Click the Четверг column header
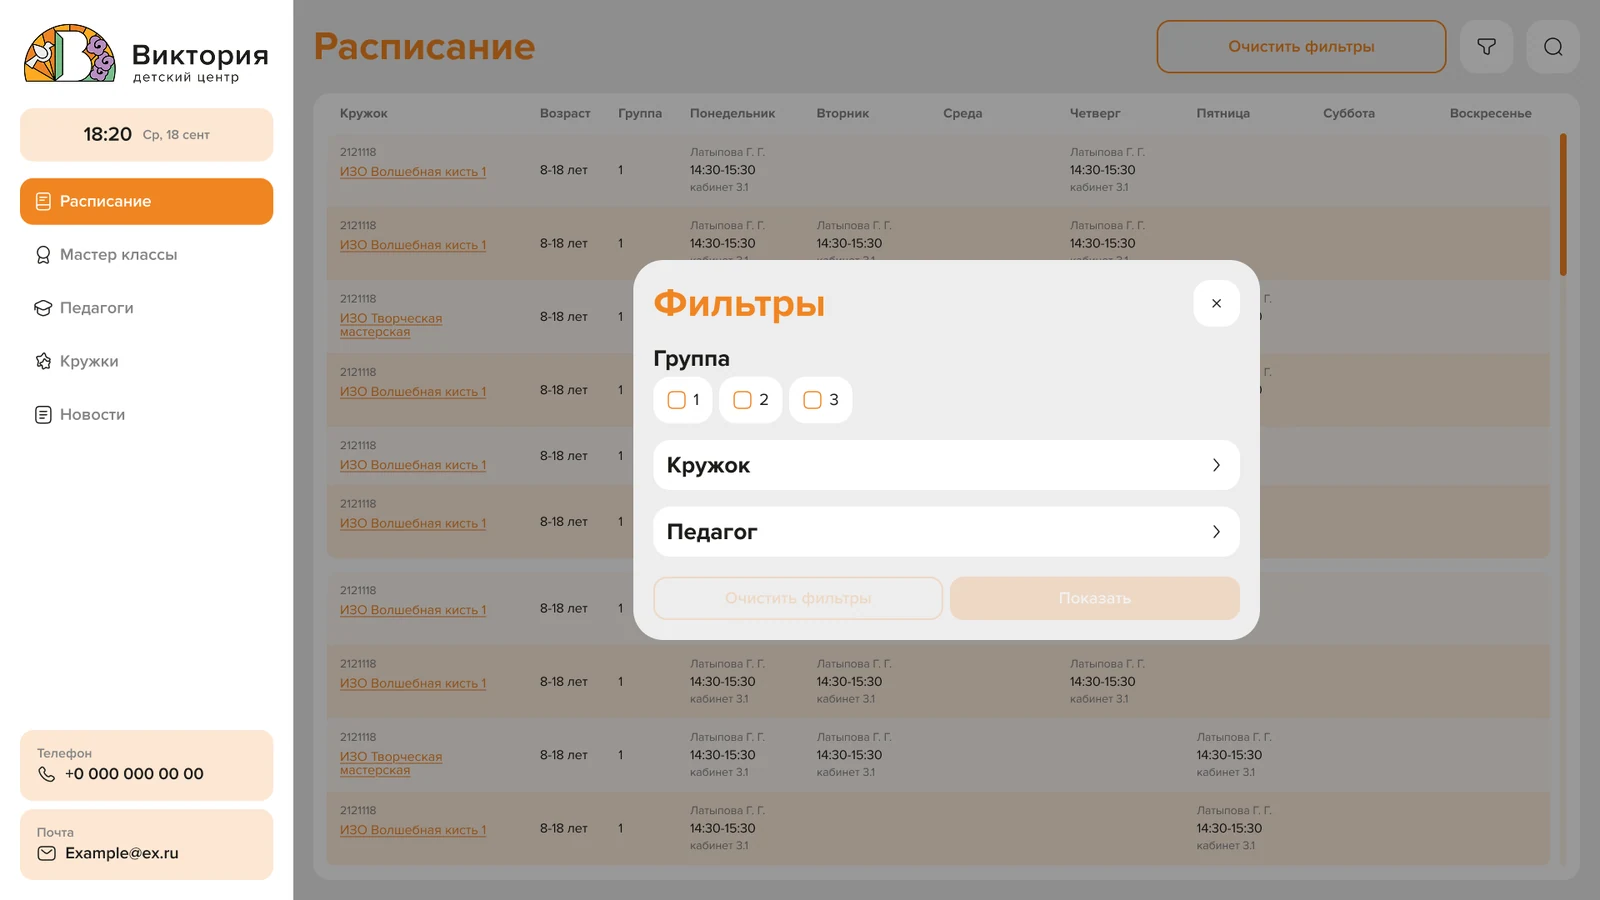This screenshot has height=900, width=1600. point(1095,113)
